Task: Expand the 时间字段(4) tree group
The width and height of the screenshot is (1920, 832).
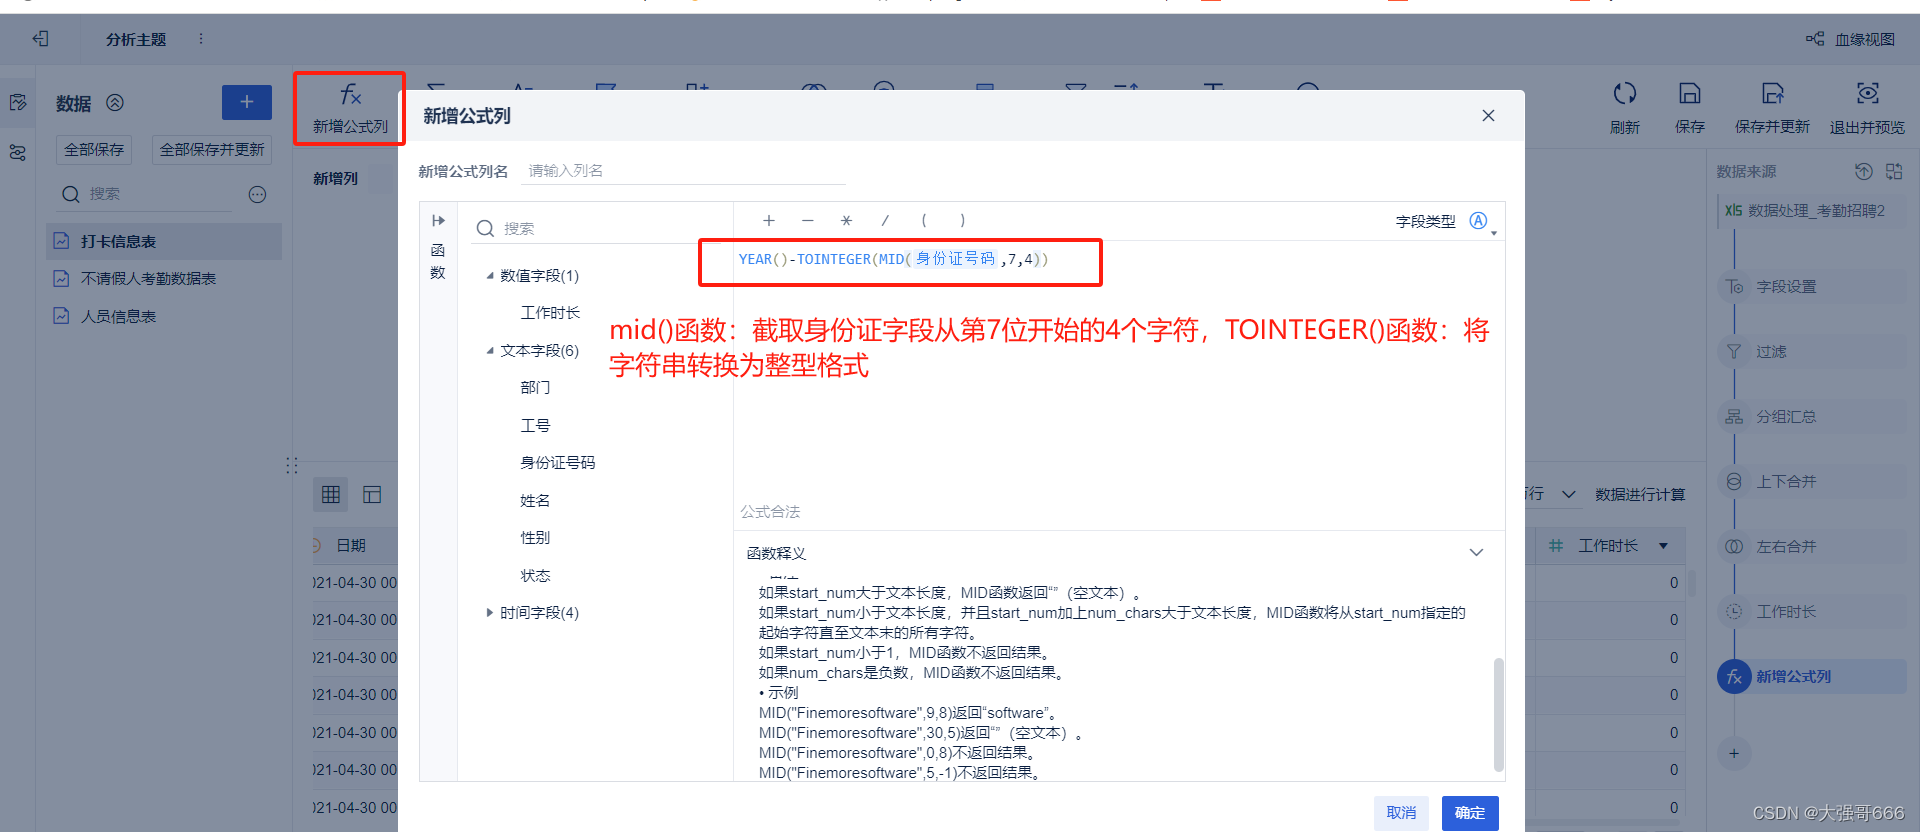Action: tap(490, 613)
